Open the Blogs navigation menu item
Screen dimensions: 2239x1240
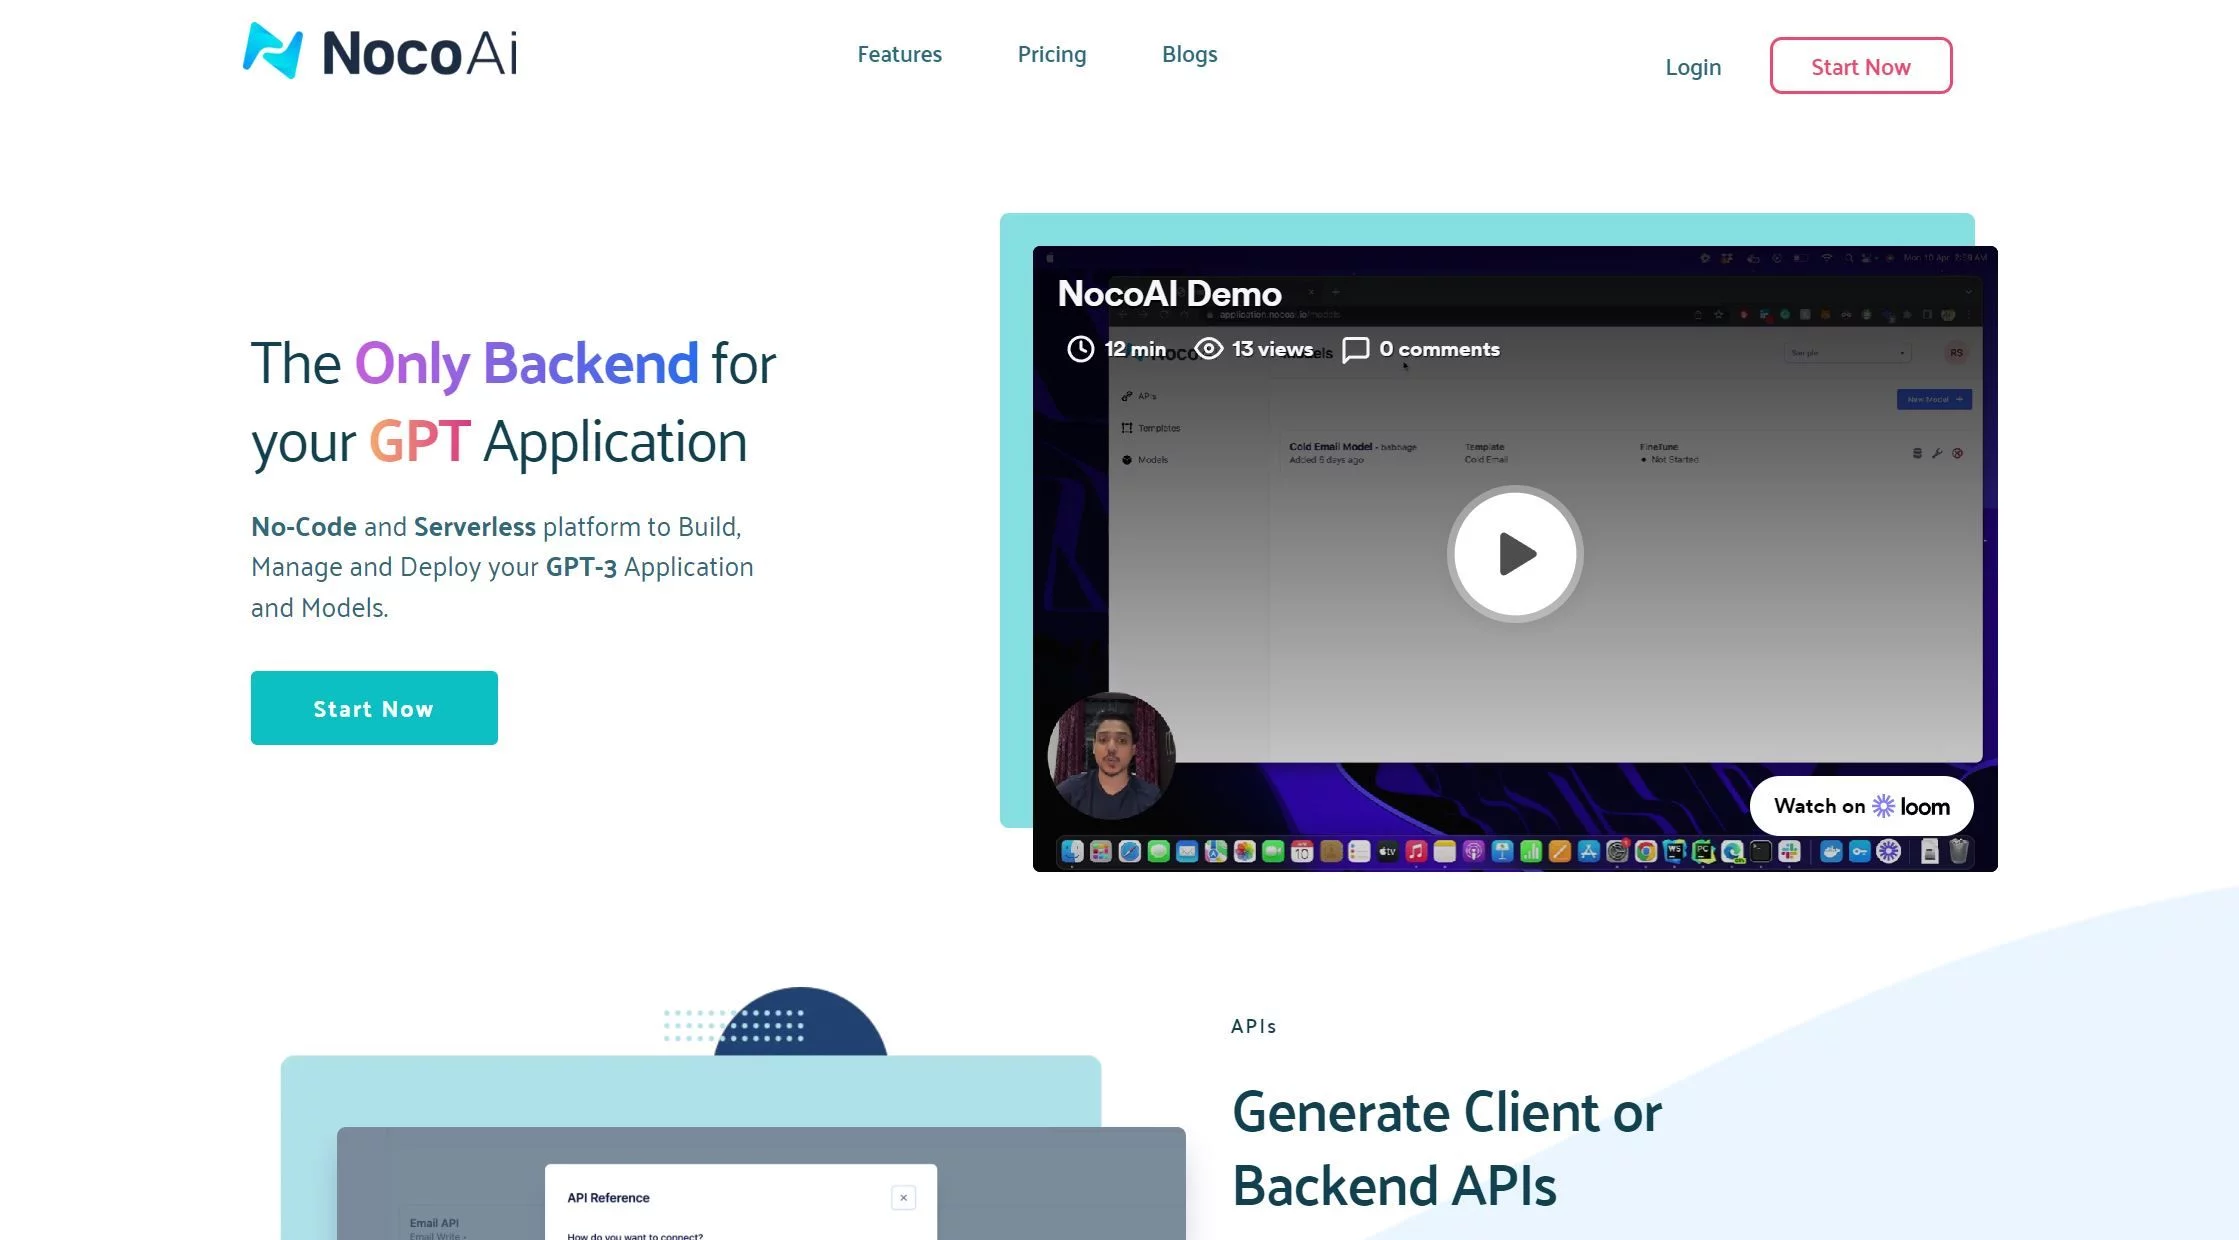(1189, 53)
